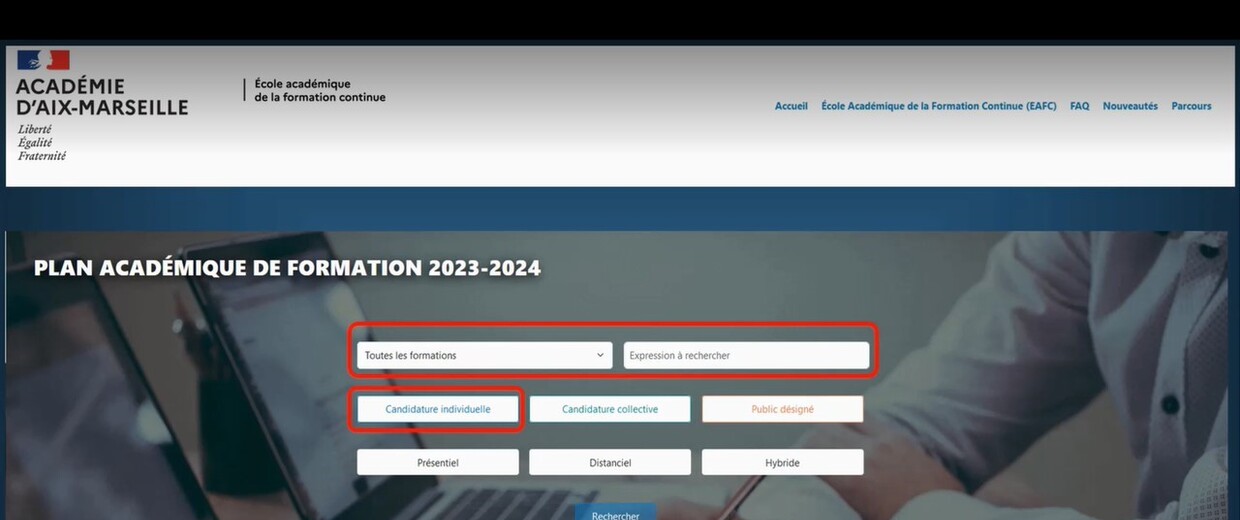
Task: Click the Rechercher button
Action: click(615, 512)
